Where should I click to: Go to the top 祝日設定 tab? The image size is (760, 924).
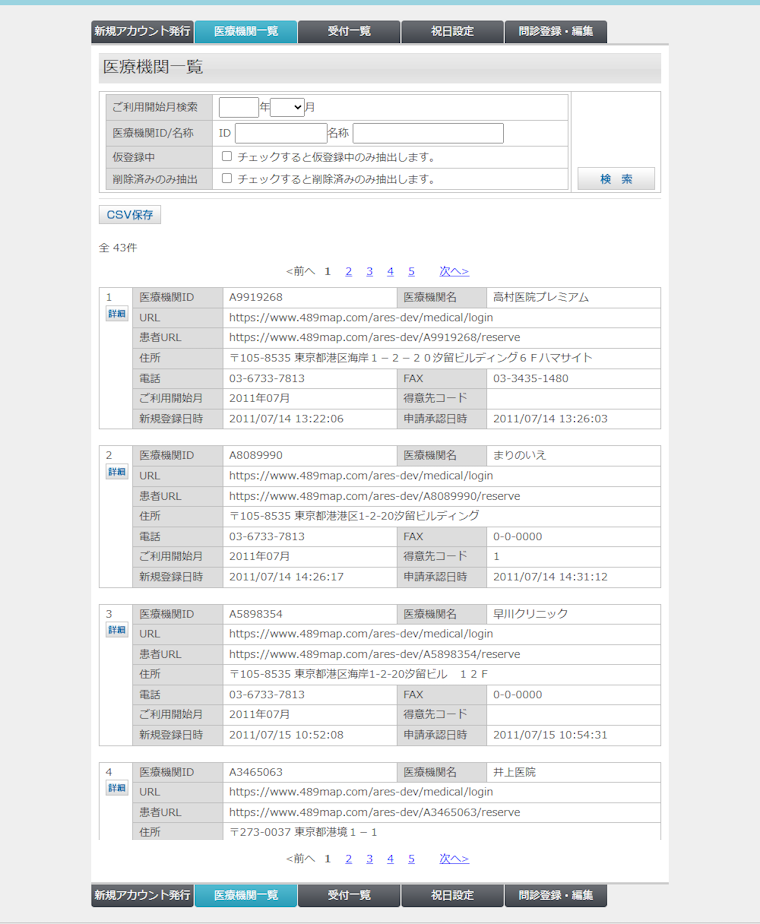[452, 31]
